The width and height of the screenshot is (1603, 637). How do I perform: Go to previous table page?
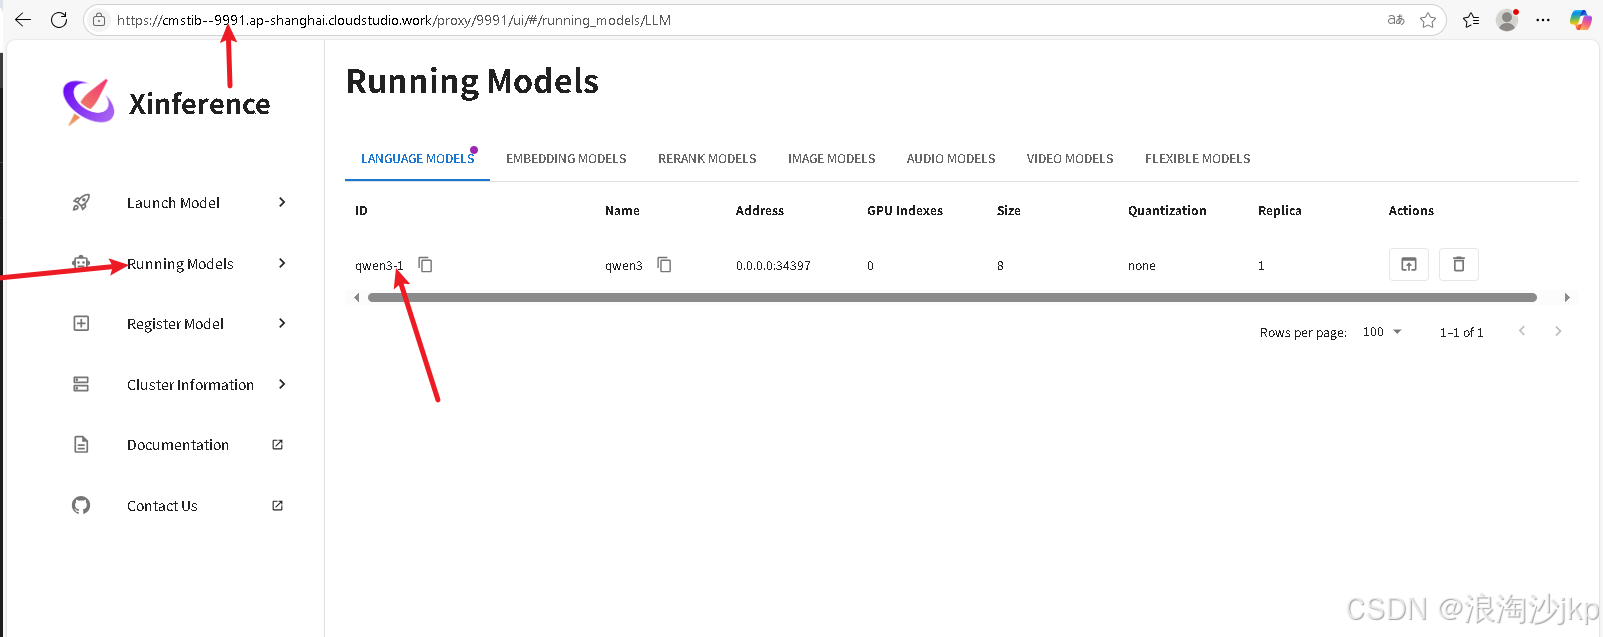[x=1522, y=331]
